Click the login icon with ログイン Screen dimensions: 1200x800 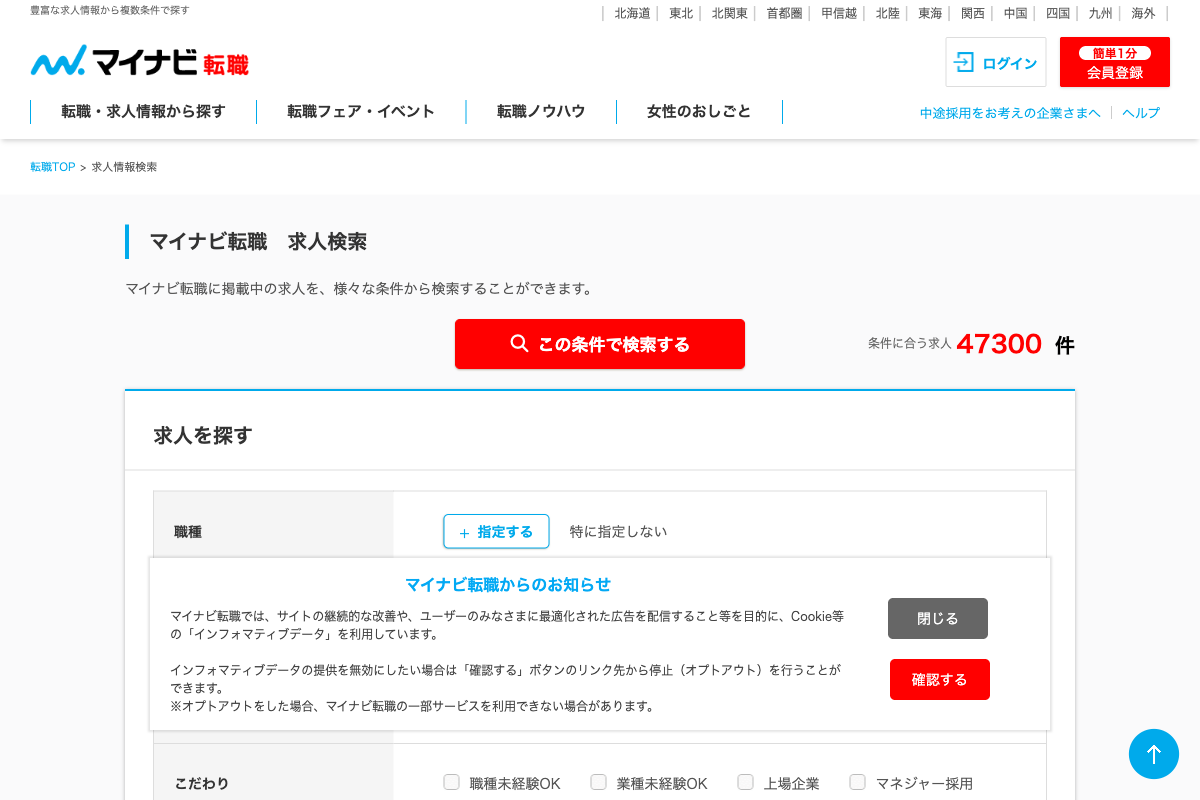995,63
